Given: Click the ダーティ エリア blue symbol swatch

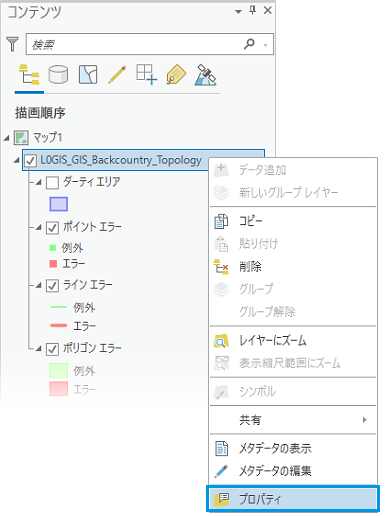Looking at the screenshot, I should (x=59, y=204).
